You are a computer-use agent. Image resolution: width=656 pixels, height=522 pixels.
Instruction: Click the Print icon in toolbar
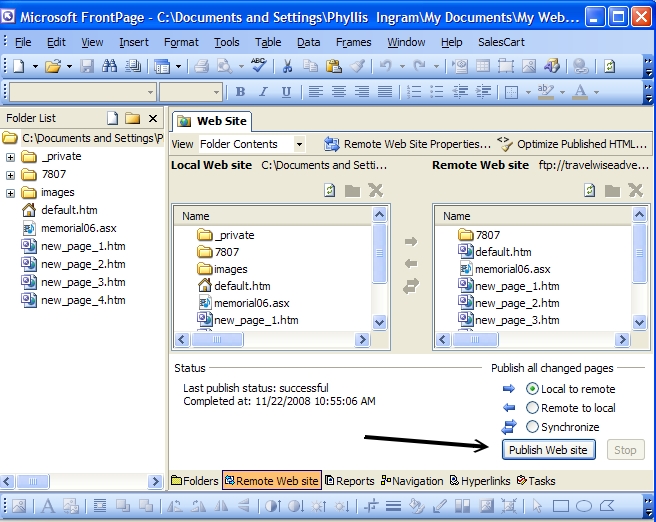[x=201, y=66]
